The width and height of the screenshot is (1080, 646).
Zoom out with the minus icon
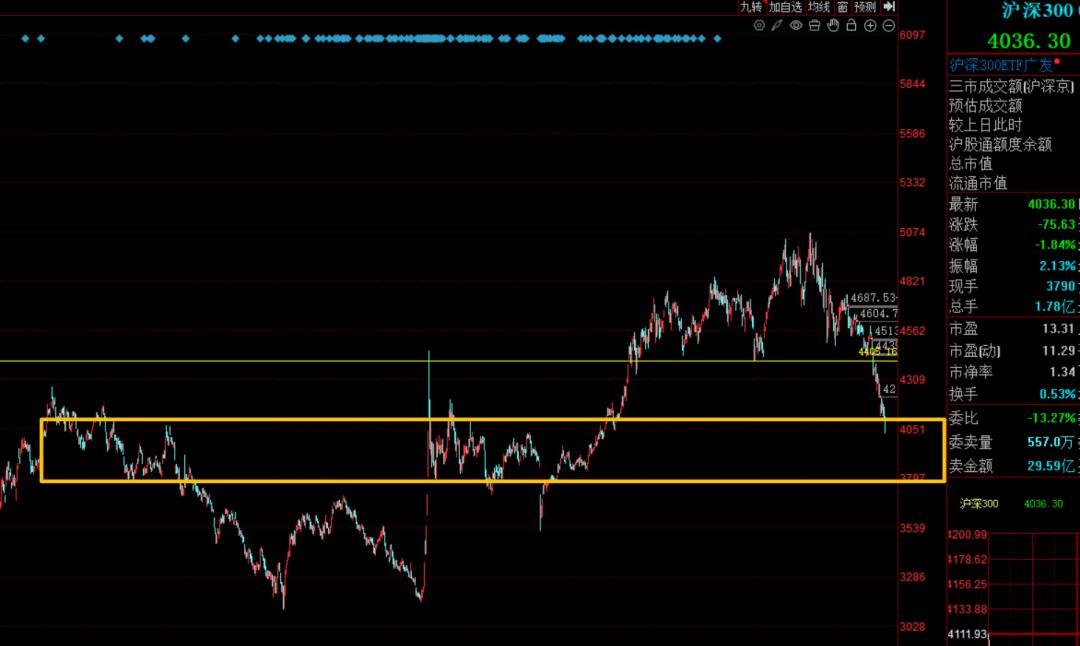(x=889, y=25)
